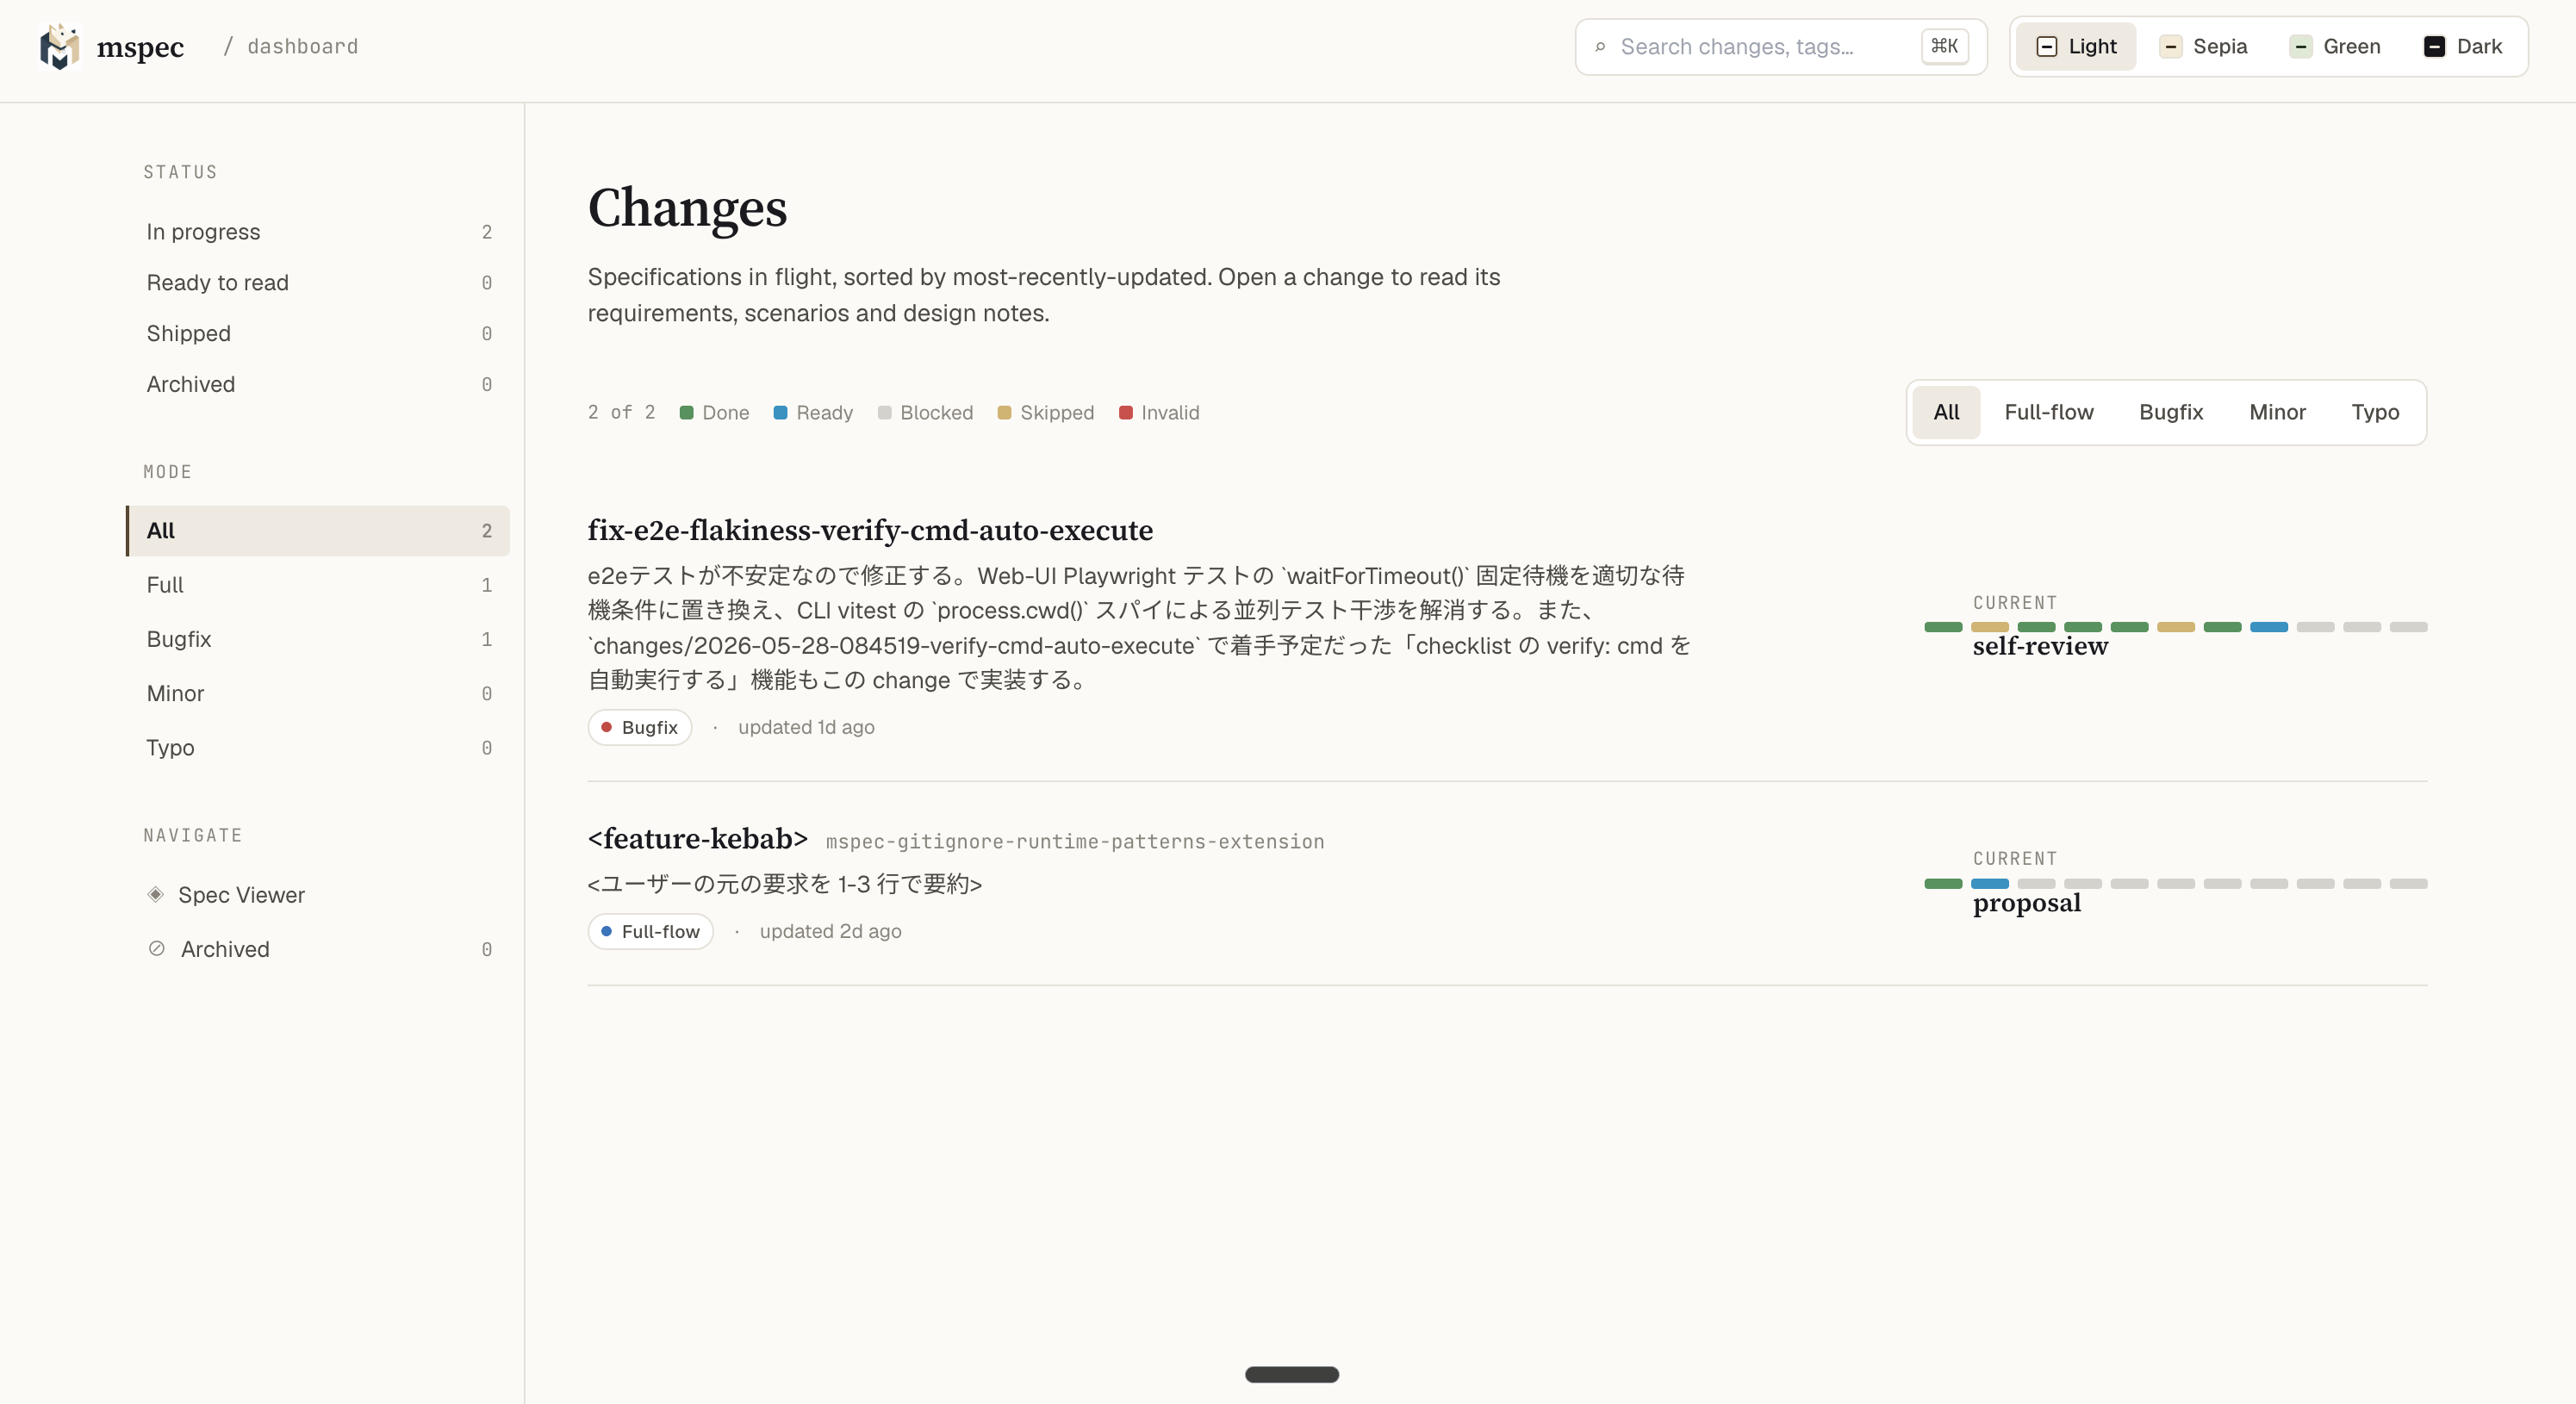The image size is (2576, 1404).
Task: Click the Changes page heading
Action: (x=687, y=208)
